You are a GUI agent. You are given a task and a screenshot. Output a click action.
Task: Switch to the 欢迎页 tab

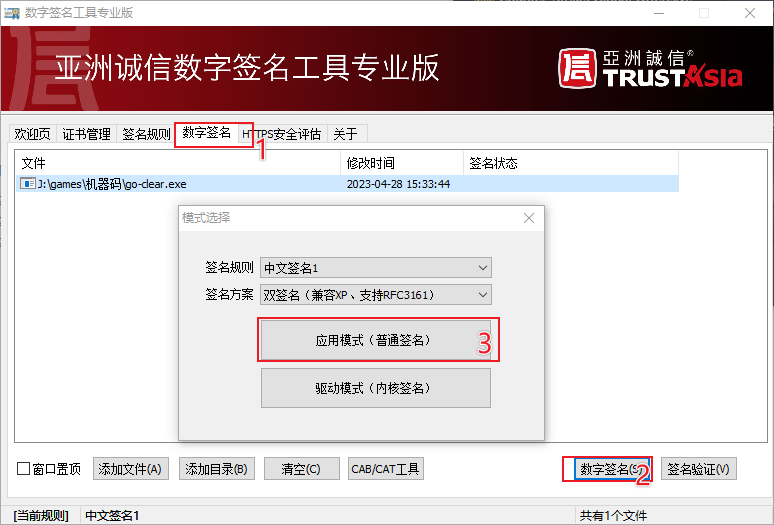coord(32,134)
